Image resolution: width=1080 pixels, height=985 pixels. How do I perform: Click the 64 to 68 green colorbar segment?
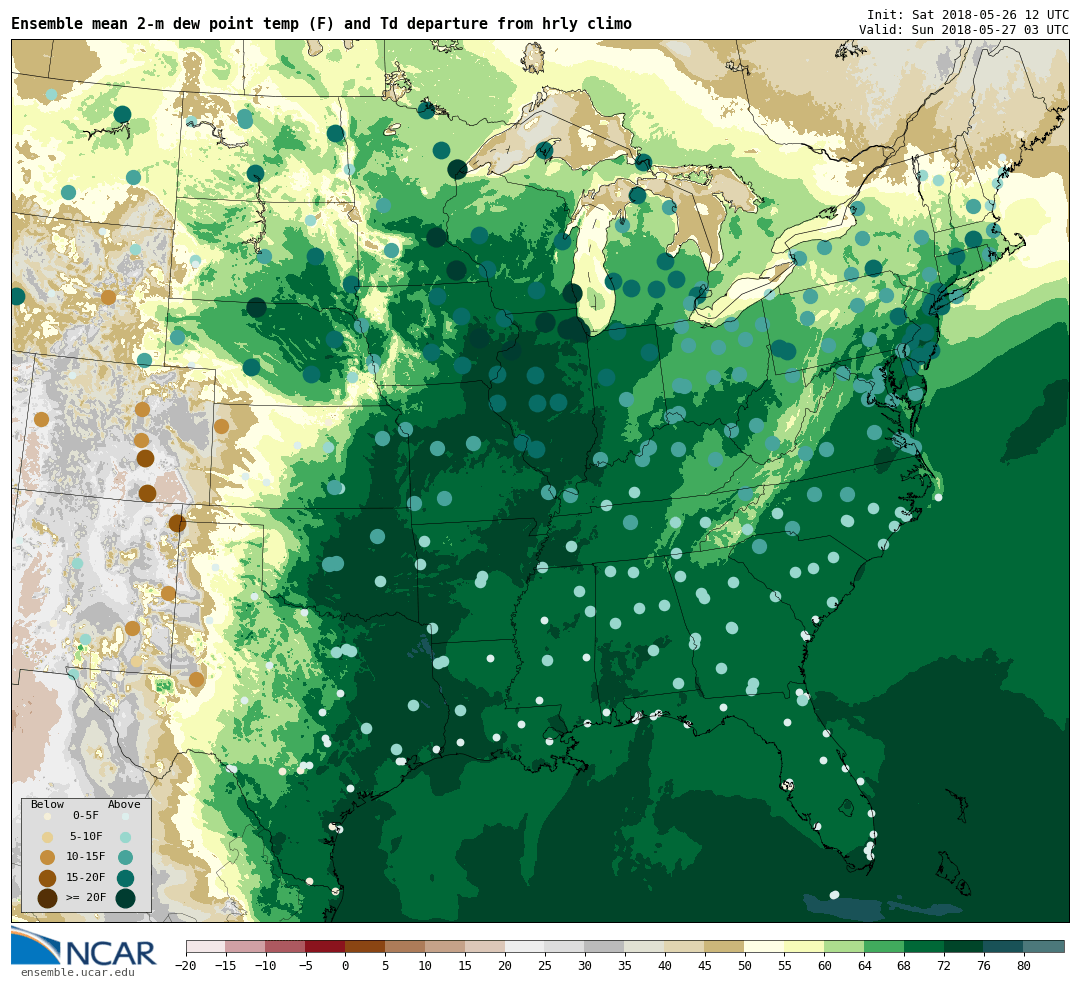[884, 946]
